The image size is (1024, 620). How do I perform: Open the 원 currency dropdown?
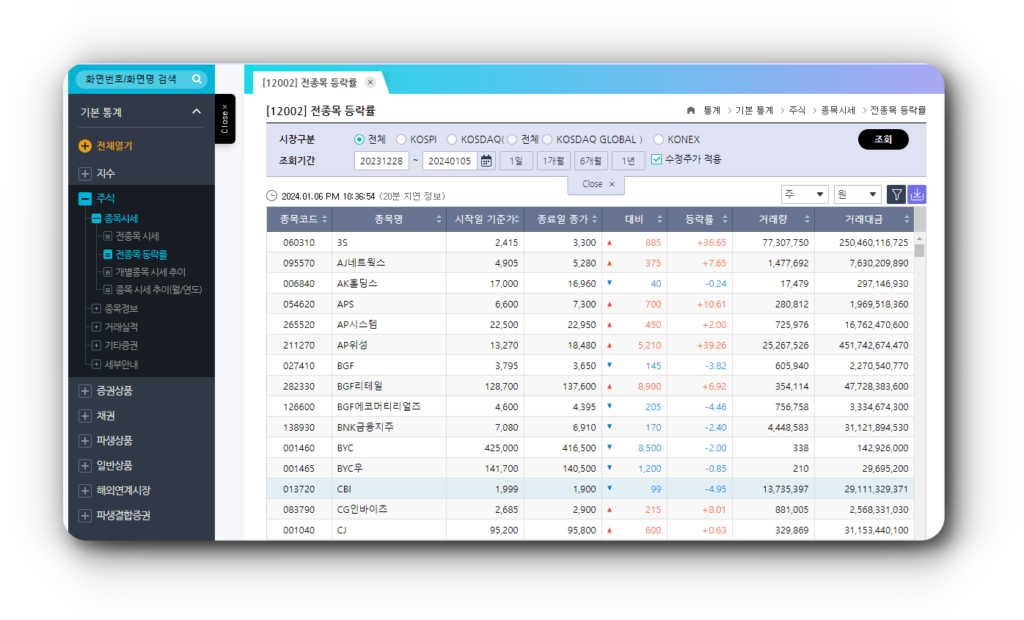(857, 195)
